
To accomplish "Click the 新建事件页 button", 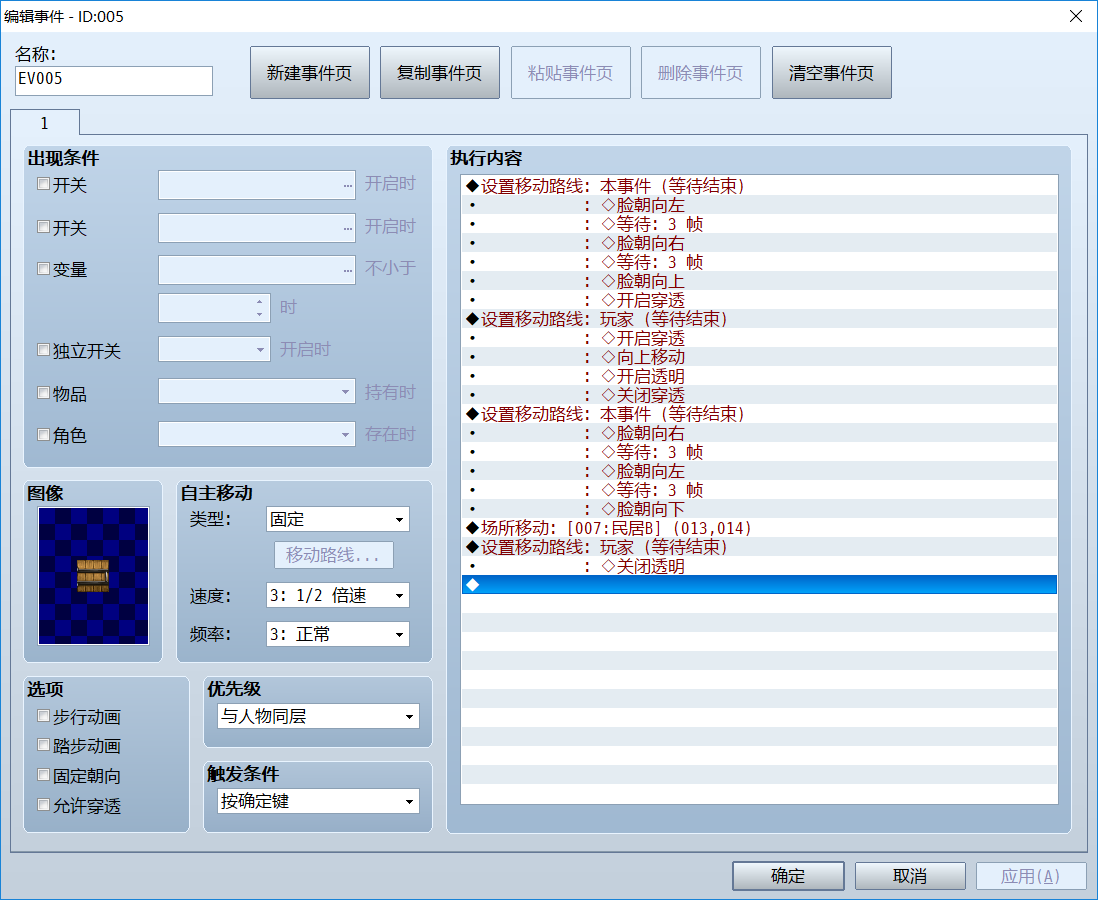I will coord(310,73).
